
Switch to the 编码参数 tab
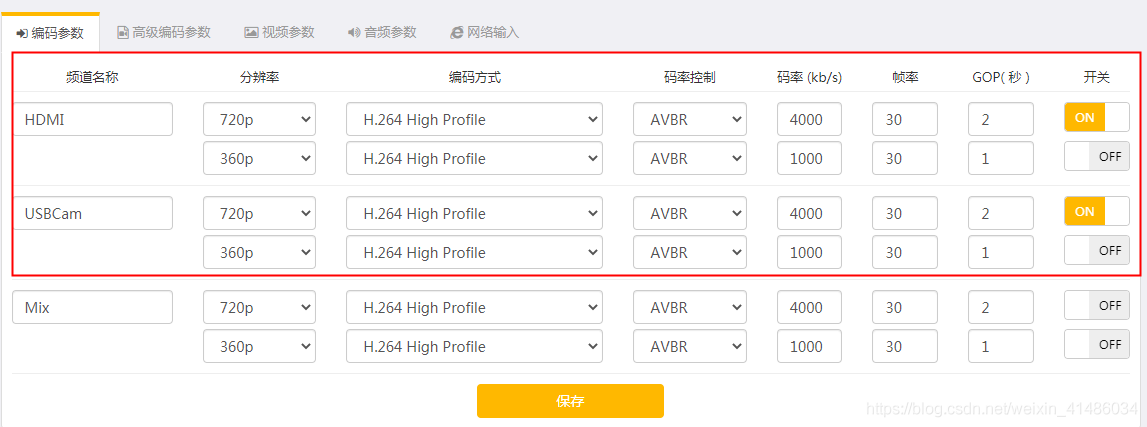pos(50,32)
